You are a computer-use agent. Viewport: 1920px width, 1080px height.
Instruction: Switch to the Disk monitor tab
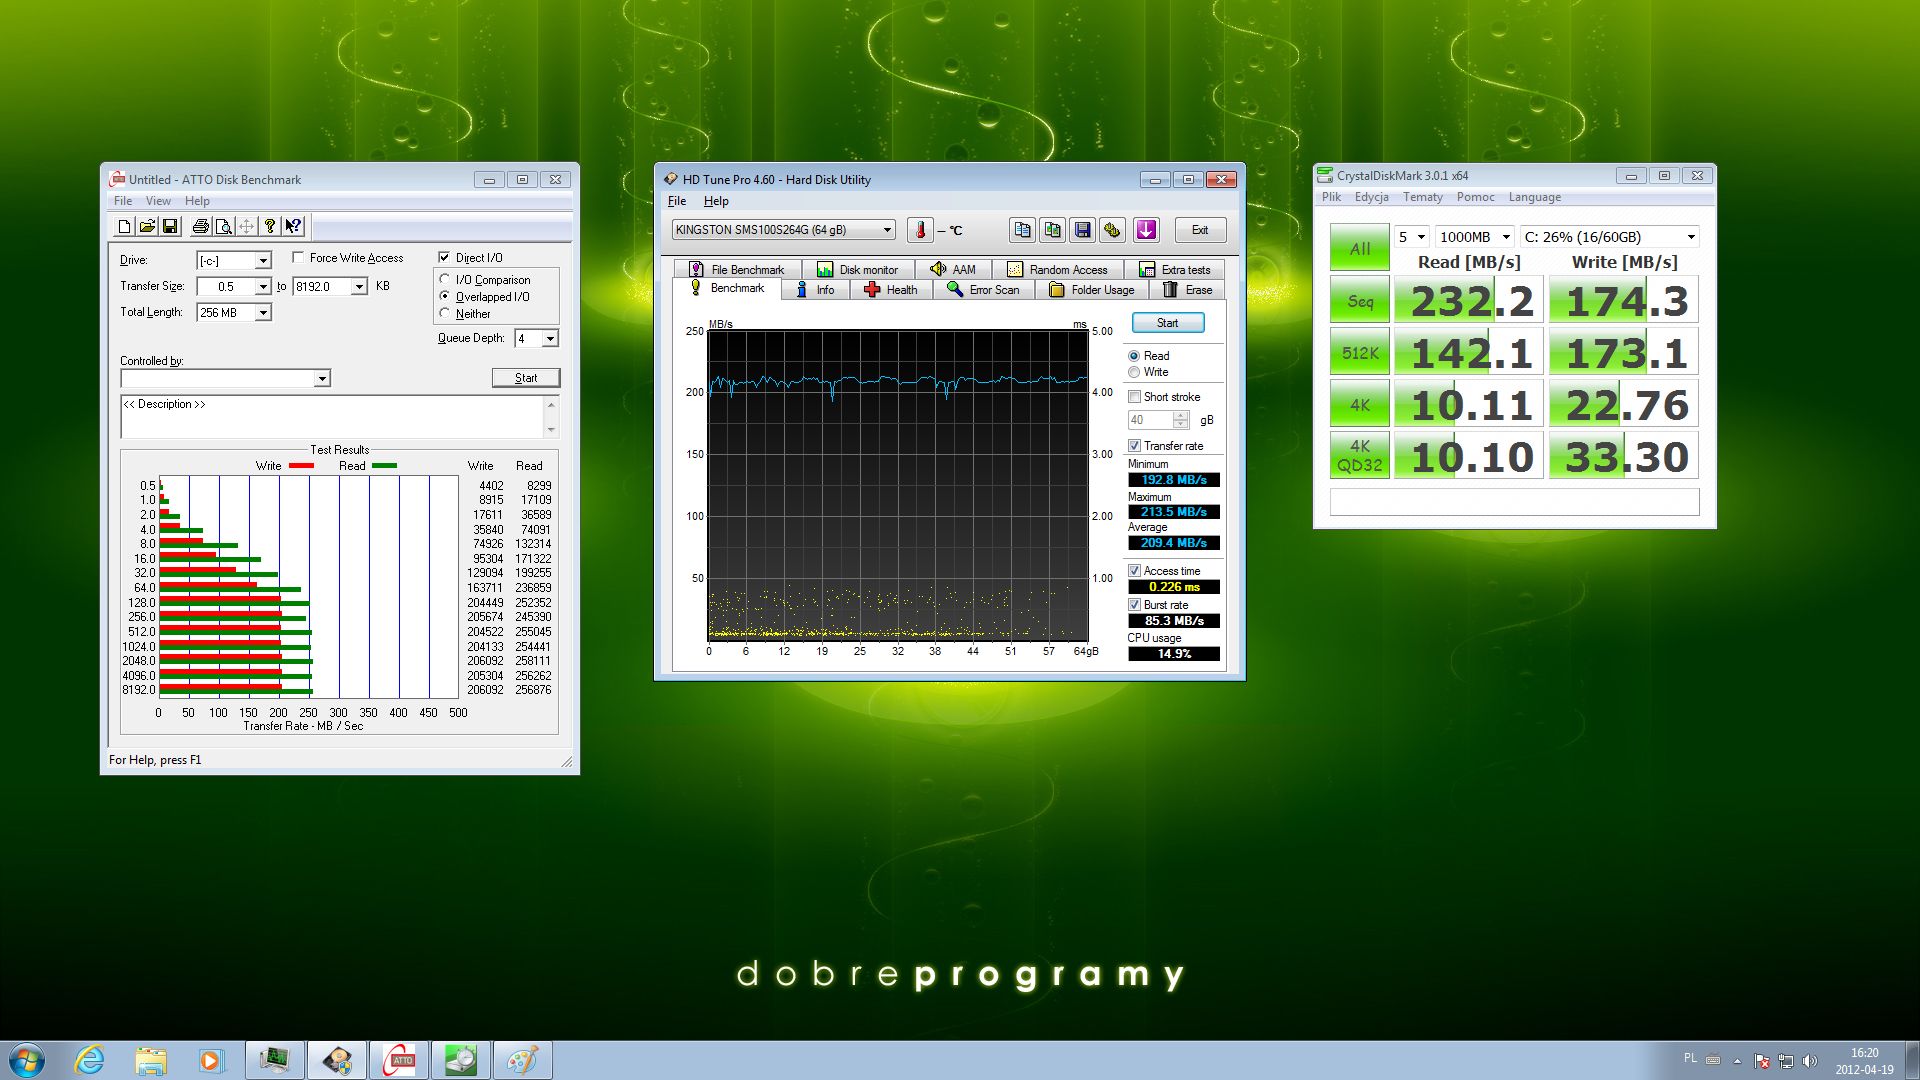click(x=858, y=270)
